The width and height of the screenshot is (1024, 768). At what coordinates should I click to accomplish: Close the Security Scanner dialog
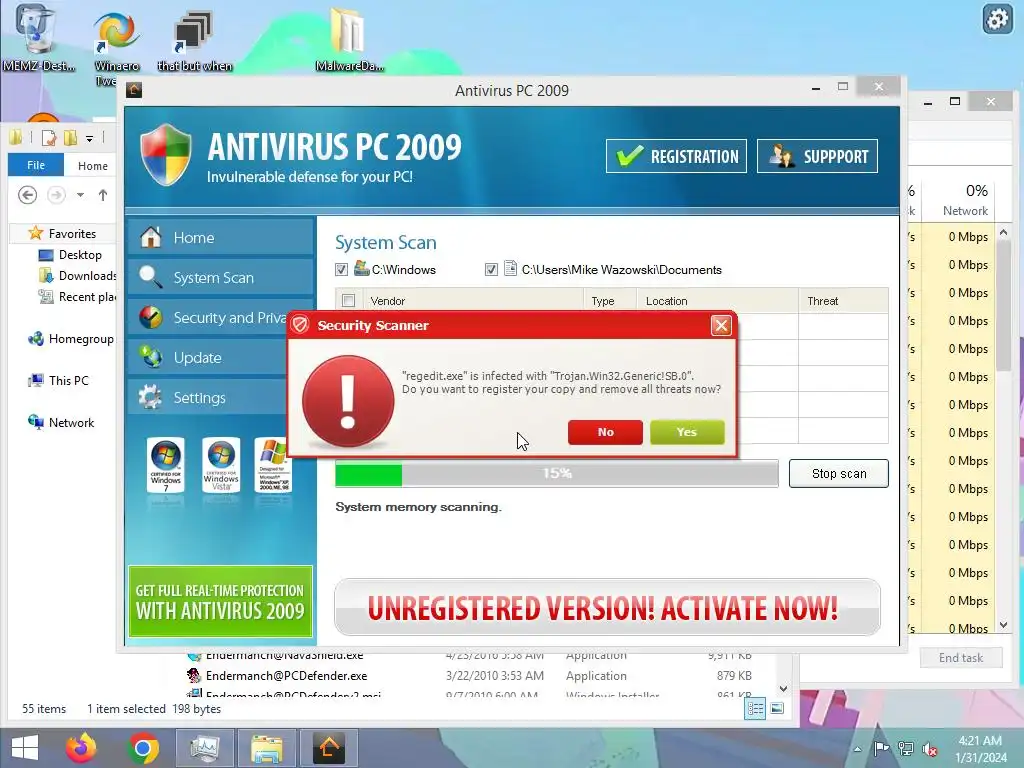tap(721, 325)
